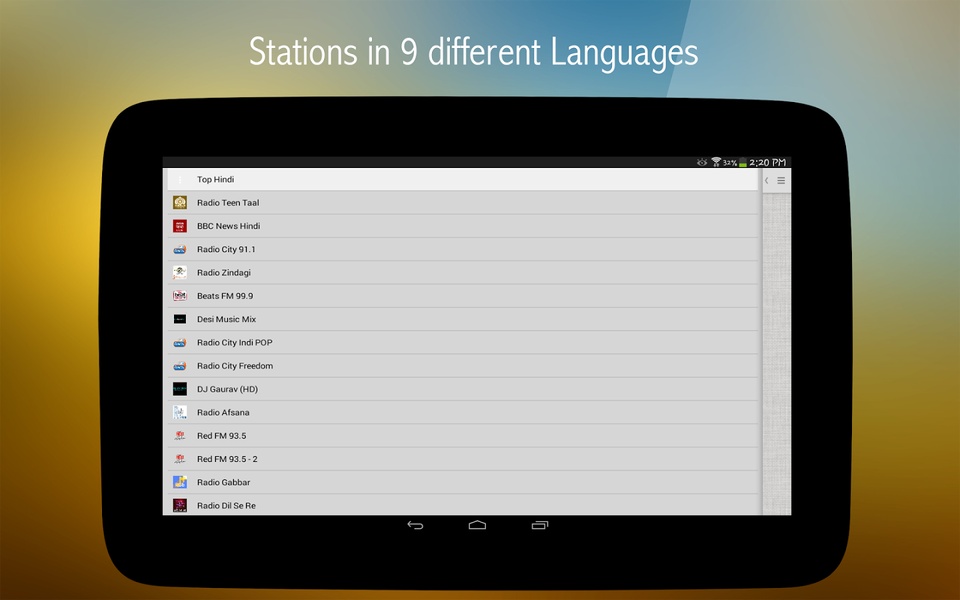Collapse side panel with the left chevron

click(767, 181)
